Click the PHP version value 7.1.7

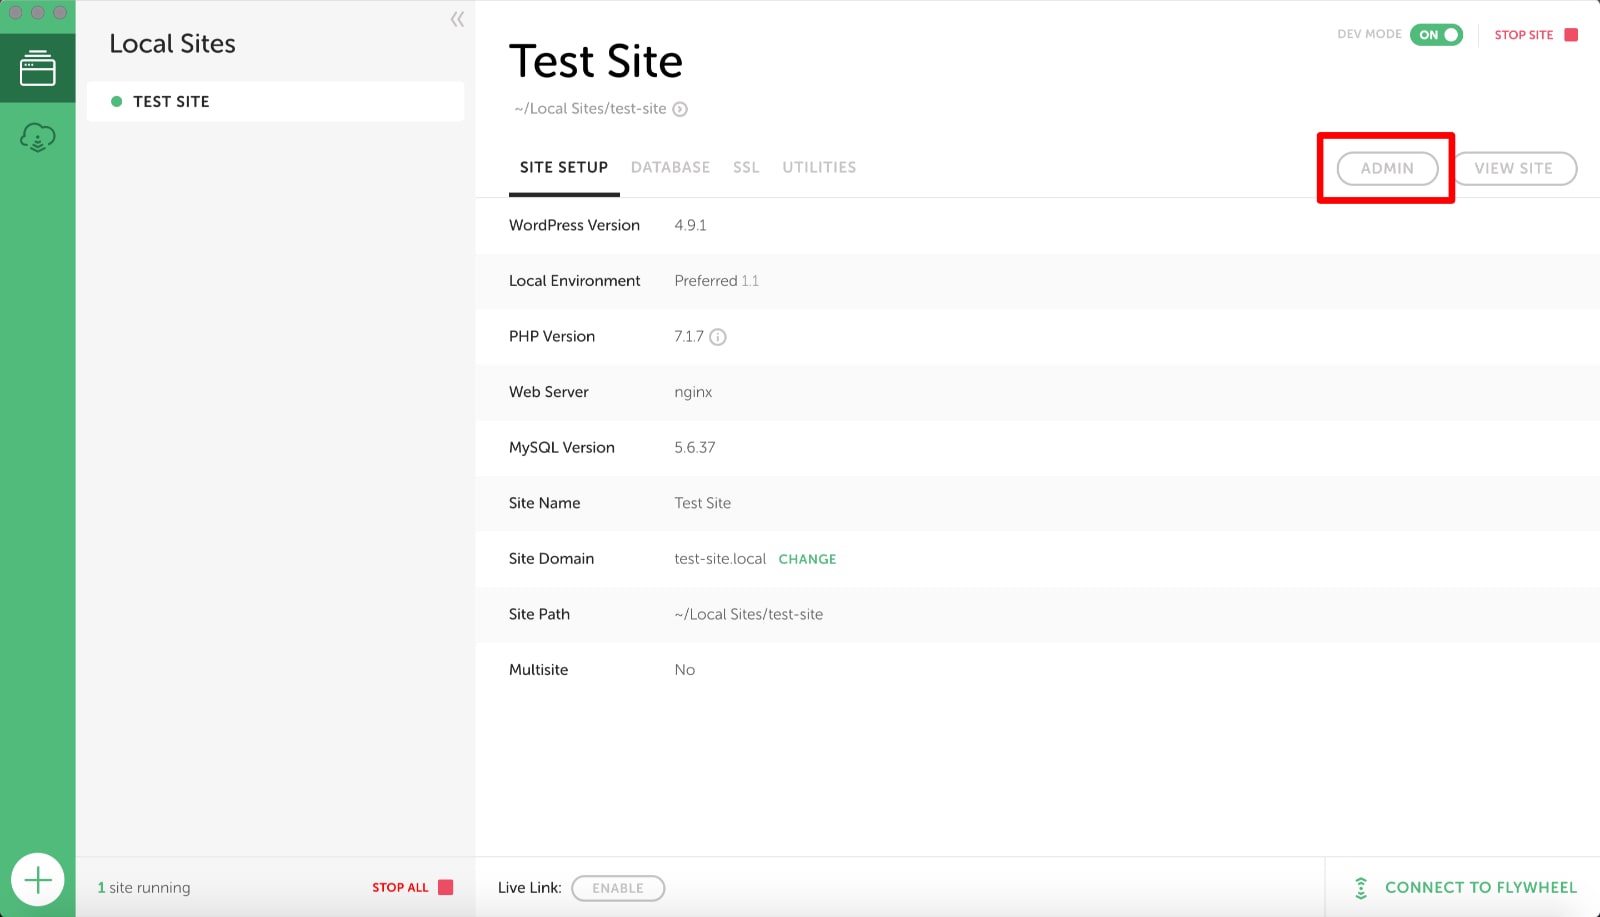(689, 336)
